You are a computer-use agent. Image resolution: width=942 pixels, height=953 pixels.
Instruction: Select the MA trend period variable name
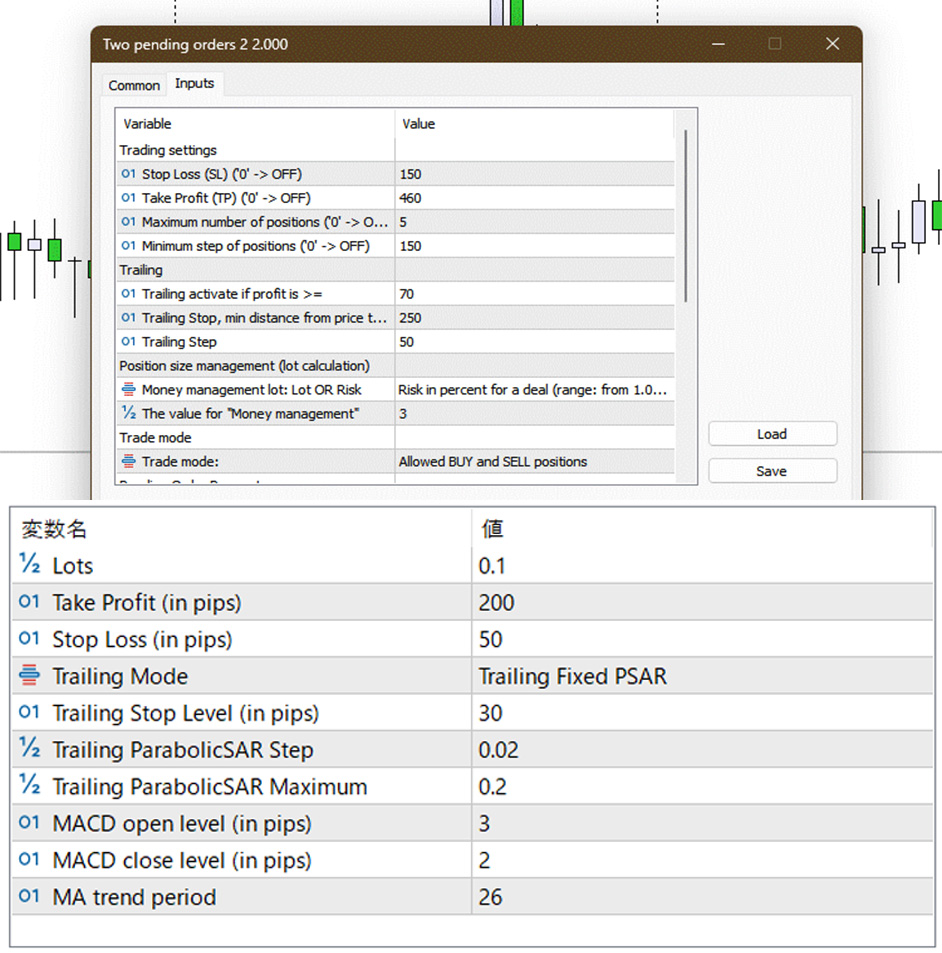click(x=134, y=897)
